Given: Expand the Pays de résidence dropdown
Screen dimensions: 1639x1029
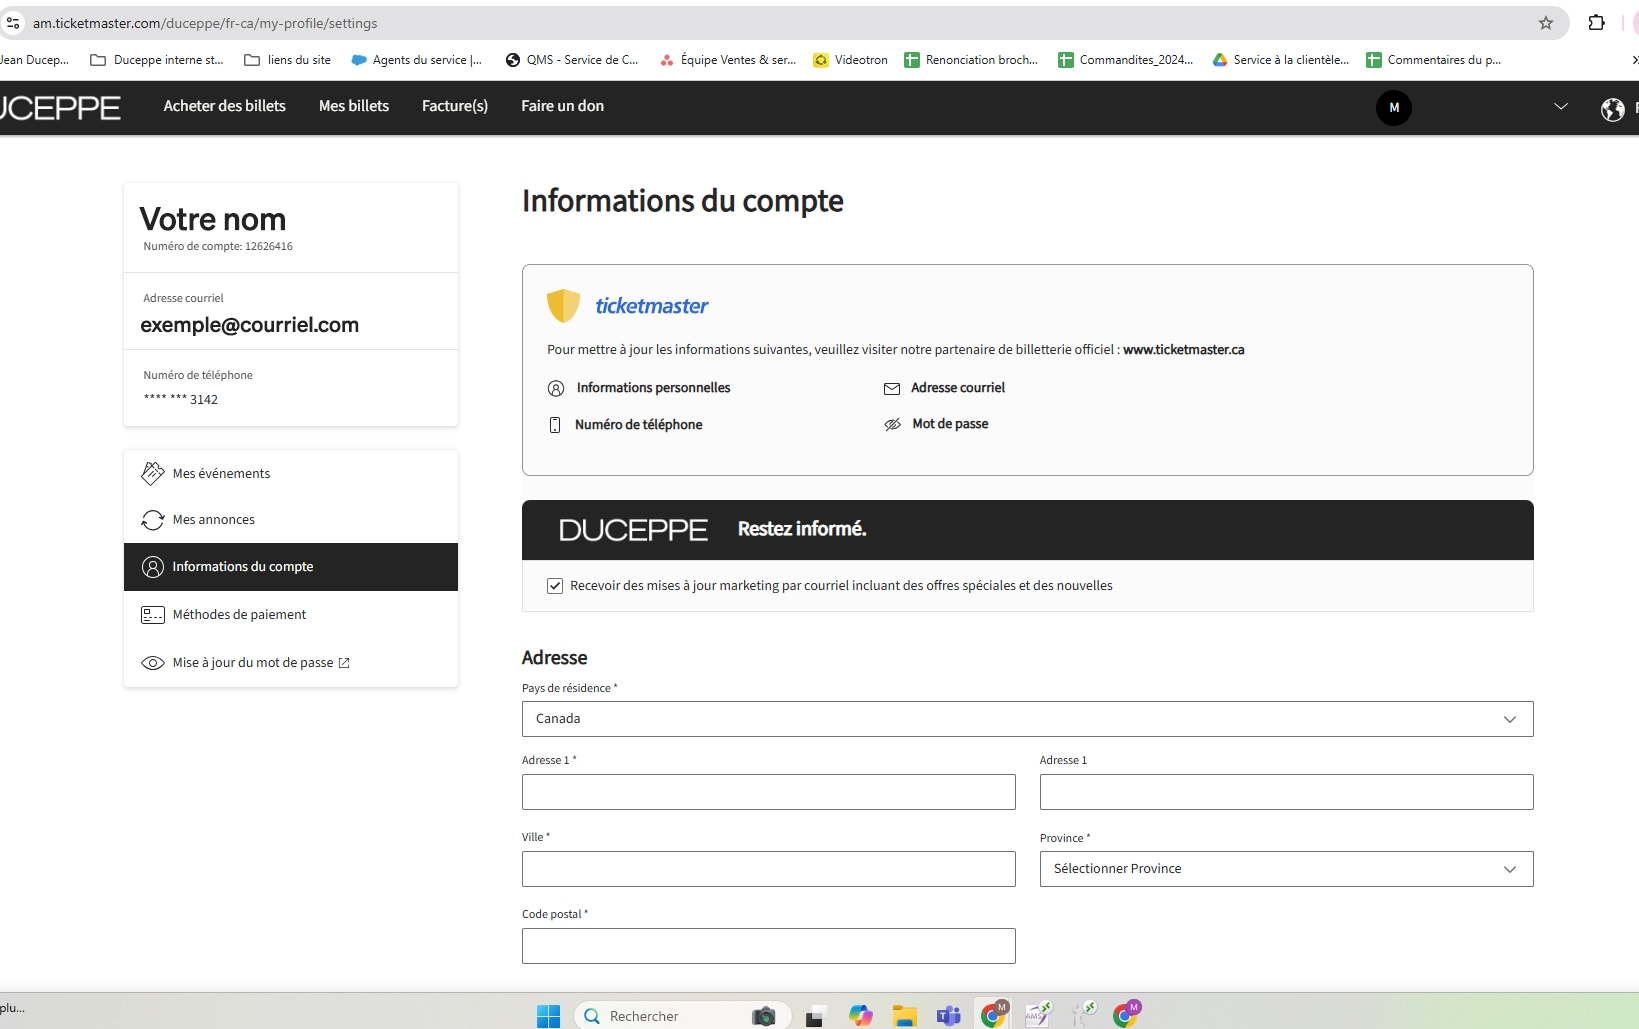Looking at the screenshot, I should pos(1027,719).
